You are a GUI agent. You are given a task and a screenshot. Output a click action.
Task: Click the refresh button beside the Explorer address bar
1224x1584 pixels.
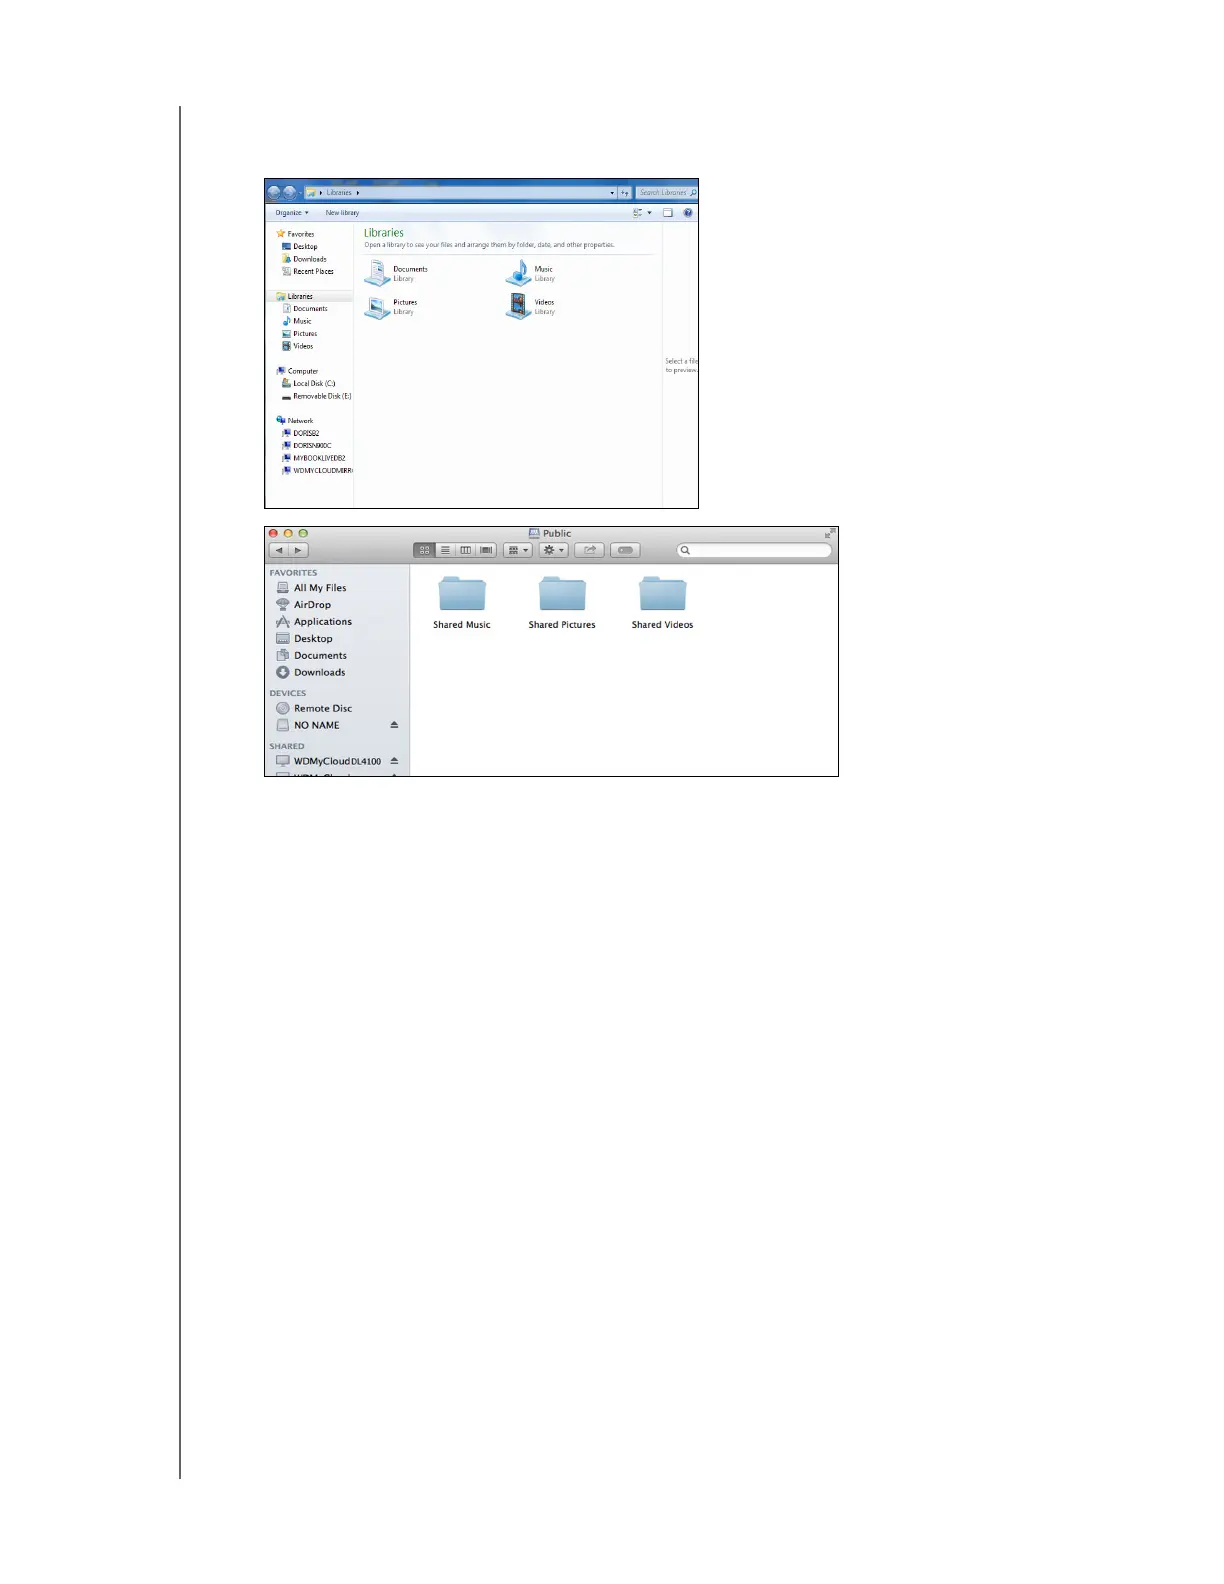pyautogui.click(x=625, y=192)
